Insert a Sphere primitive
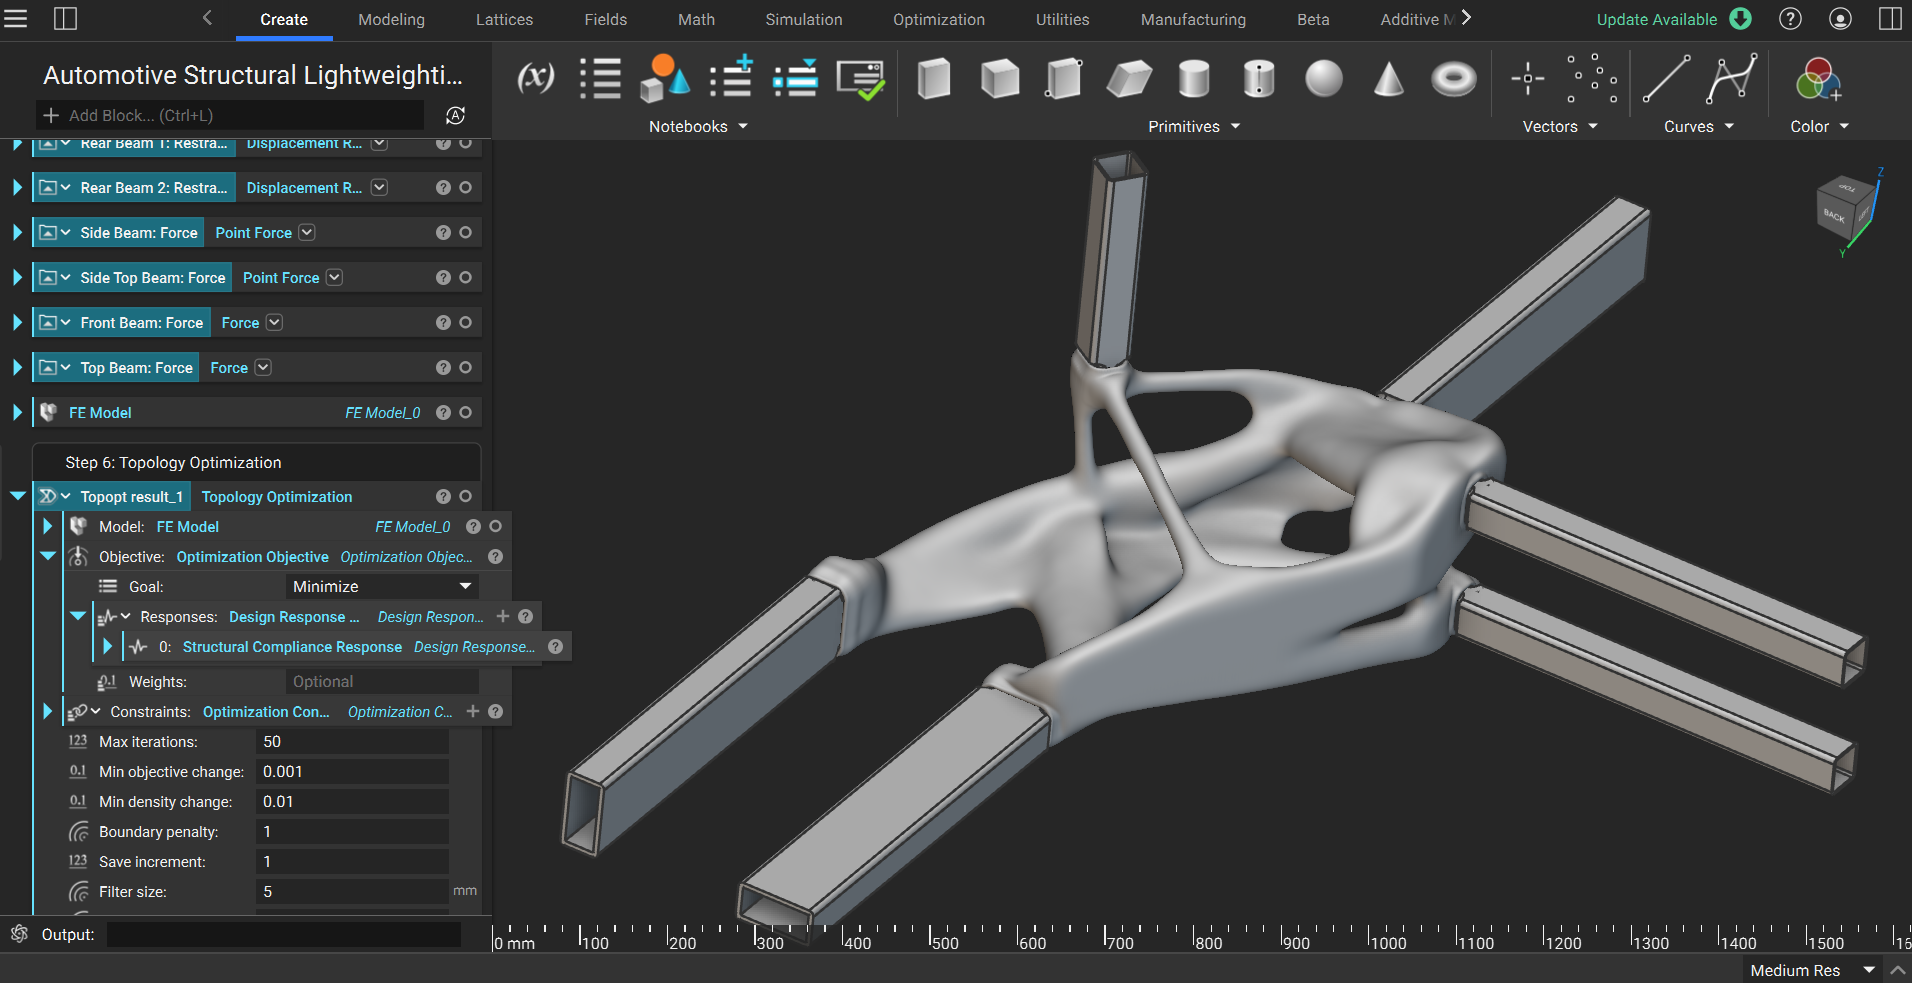1912x983 pixels. (x=1324, y=78)
